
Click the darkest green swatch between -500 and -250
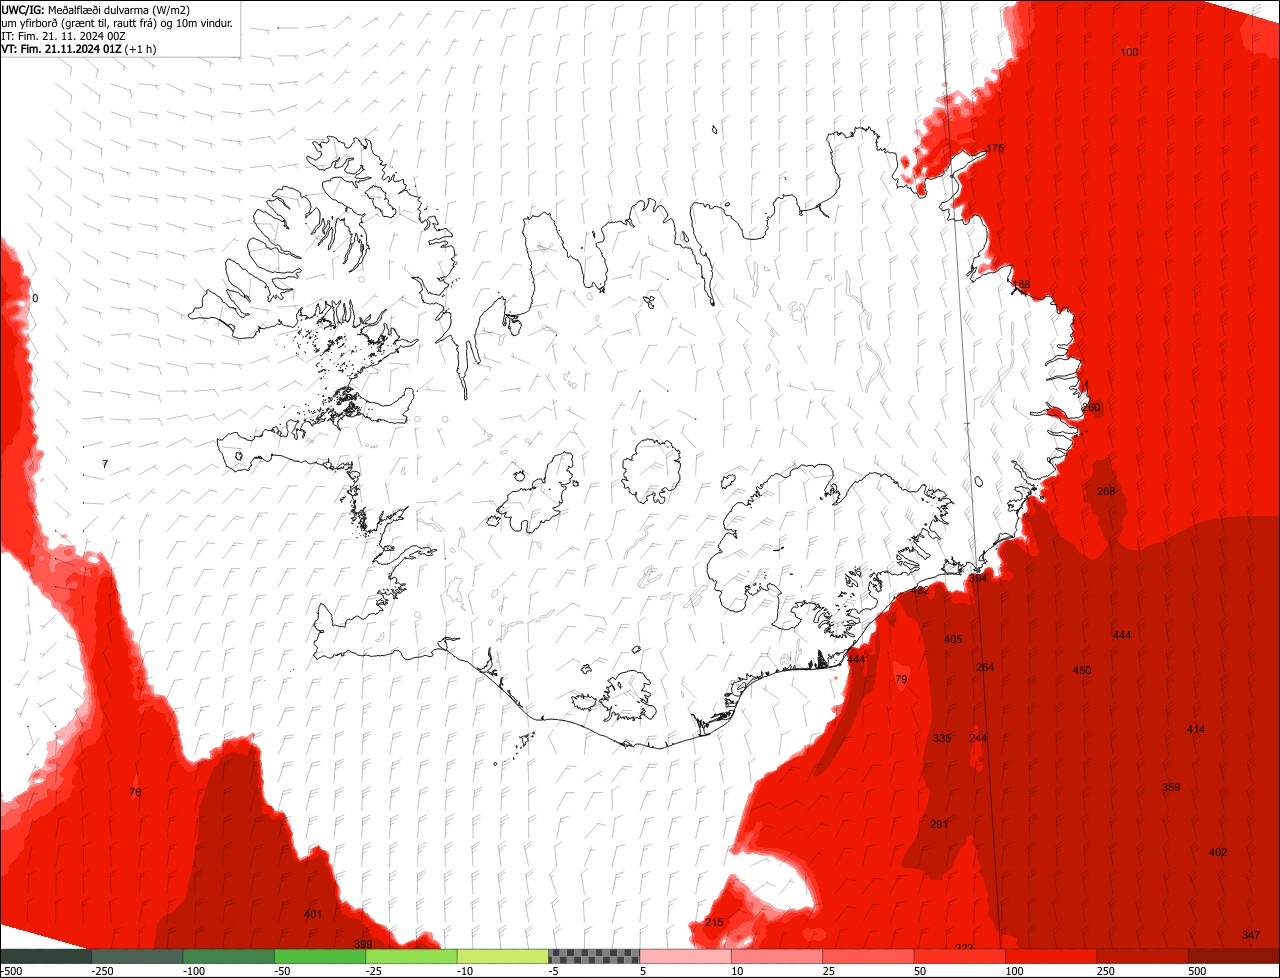point(45,956)
